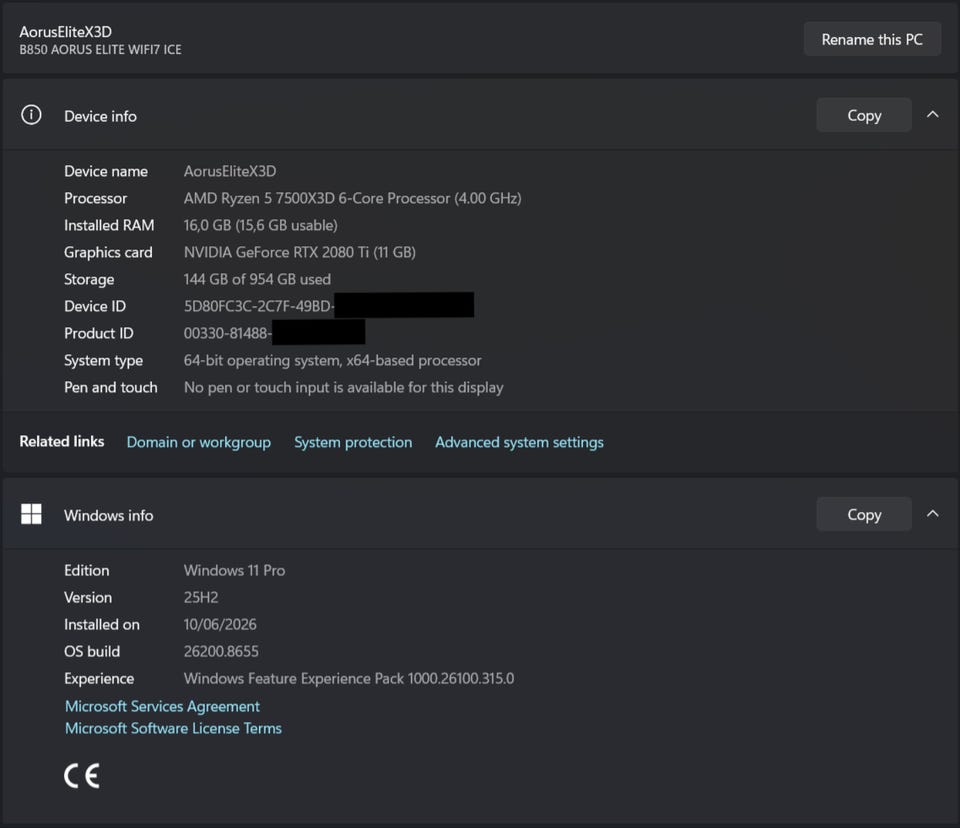Select the Windows 11 Pro edition value
The height and width of the screenshot is (828, 960).
[234, 570]
